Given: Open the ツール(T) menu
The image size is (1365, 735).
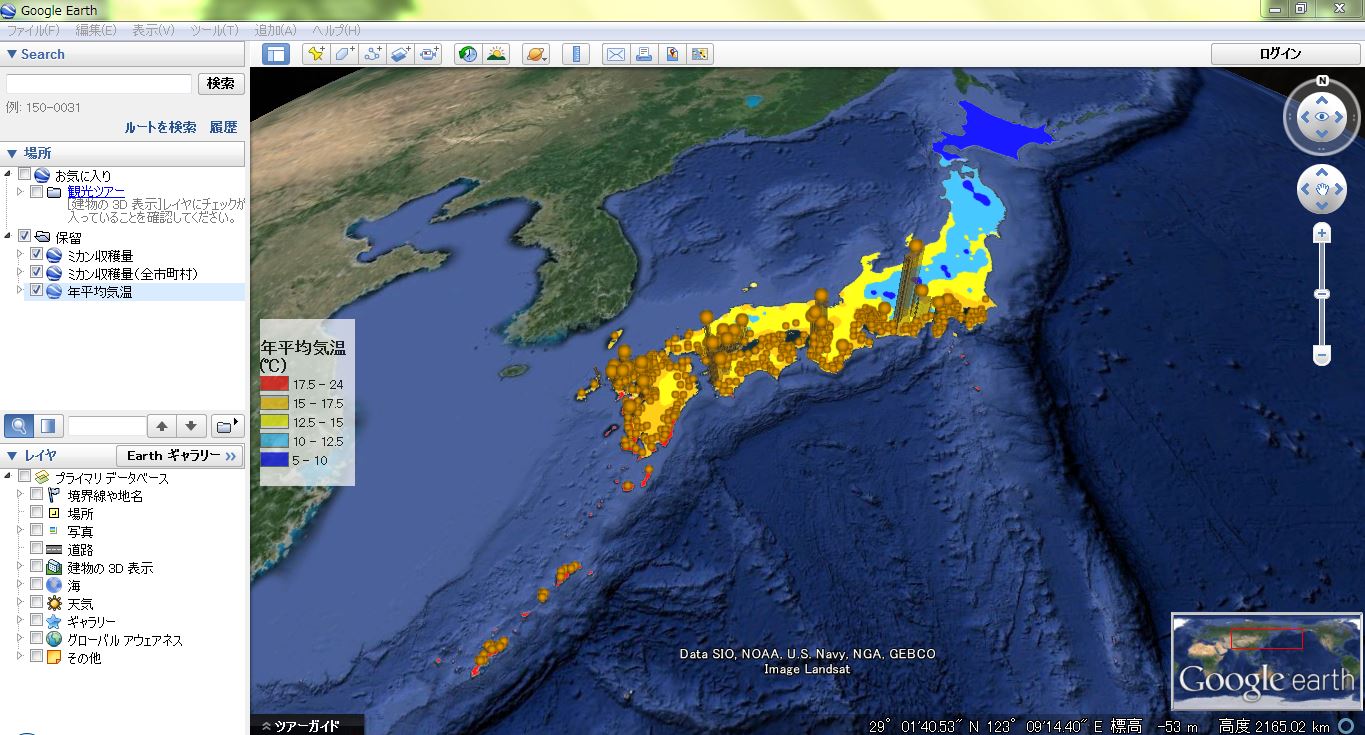Looking at the screenshot, I should pos(214,31).
